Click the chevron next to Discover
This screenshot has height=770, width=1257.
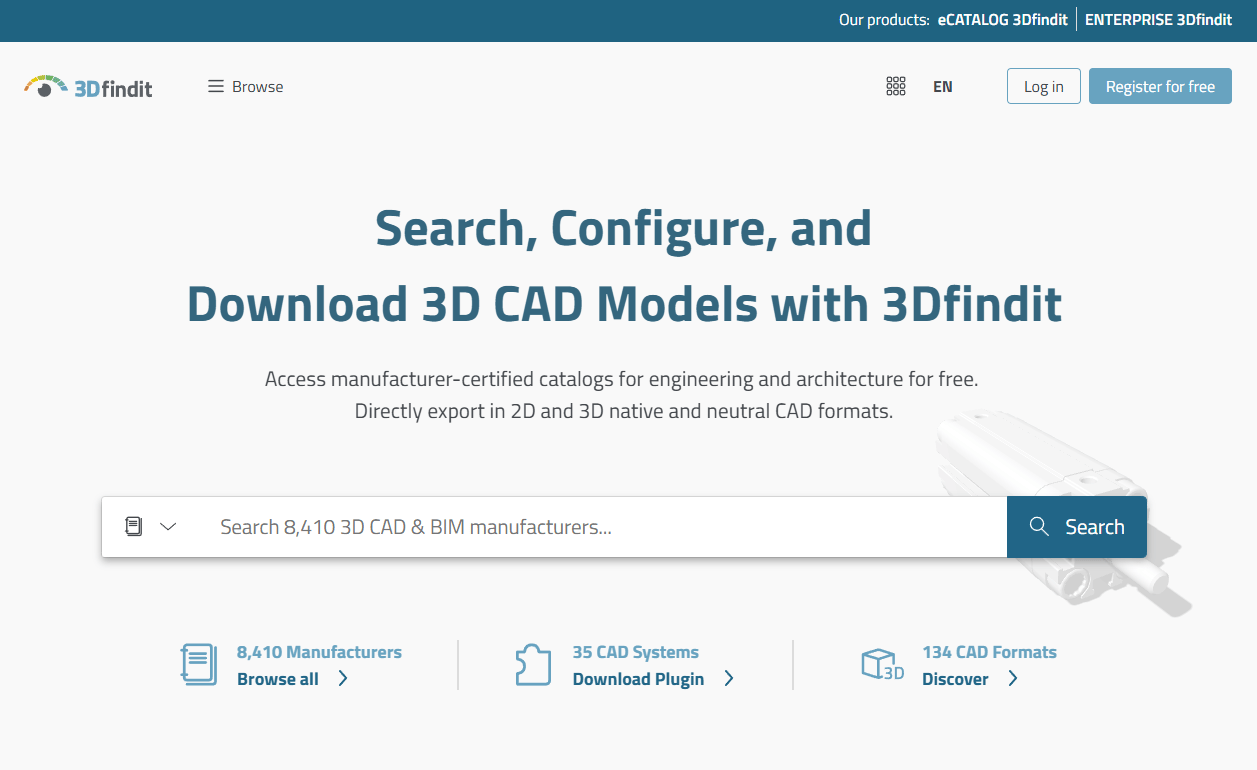pyautogui.click(x=1013, y=679)
